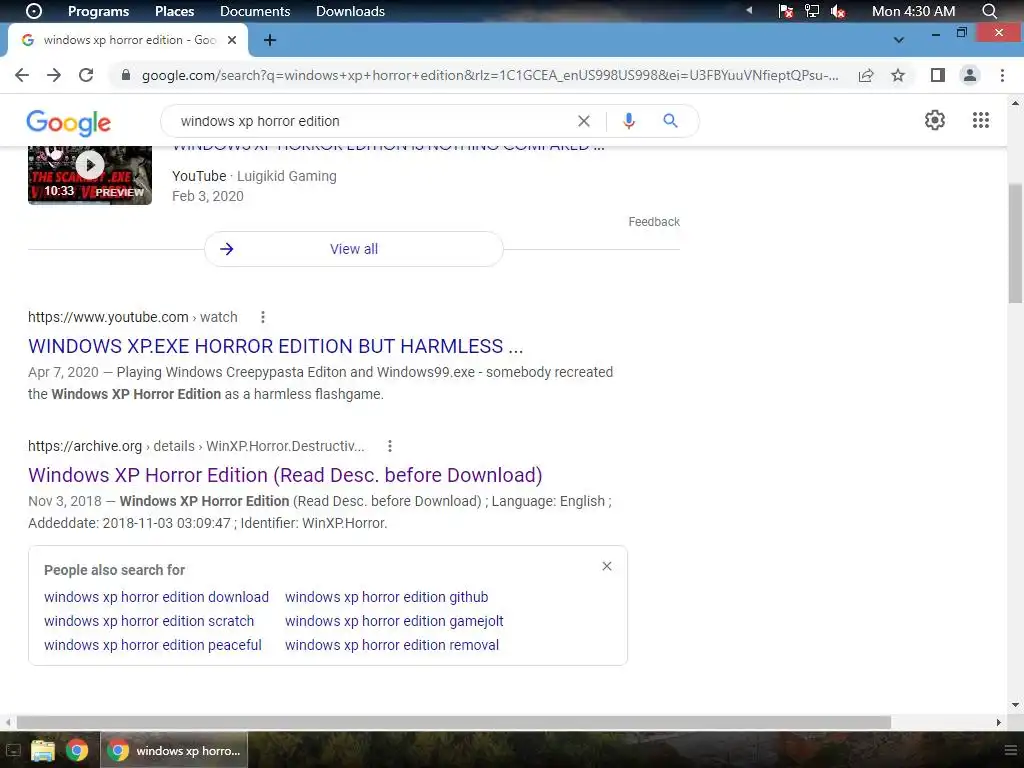Start a voice search with microphone
Image resolution: width=1024 pixels, height=768 pixels.
tap(628, 121)
